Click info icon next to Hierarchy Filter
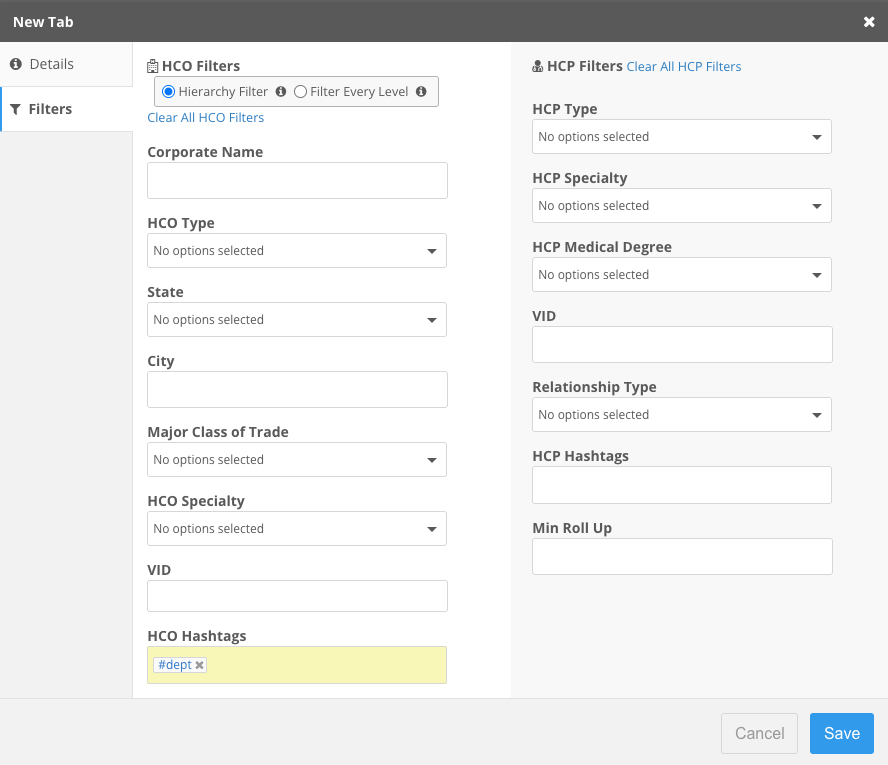Image resolution: width=888 pixels, height=765 pixels. click(281, 92)
